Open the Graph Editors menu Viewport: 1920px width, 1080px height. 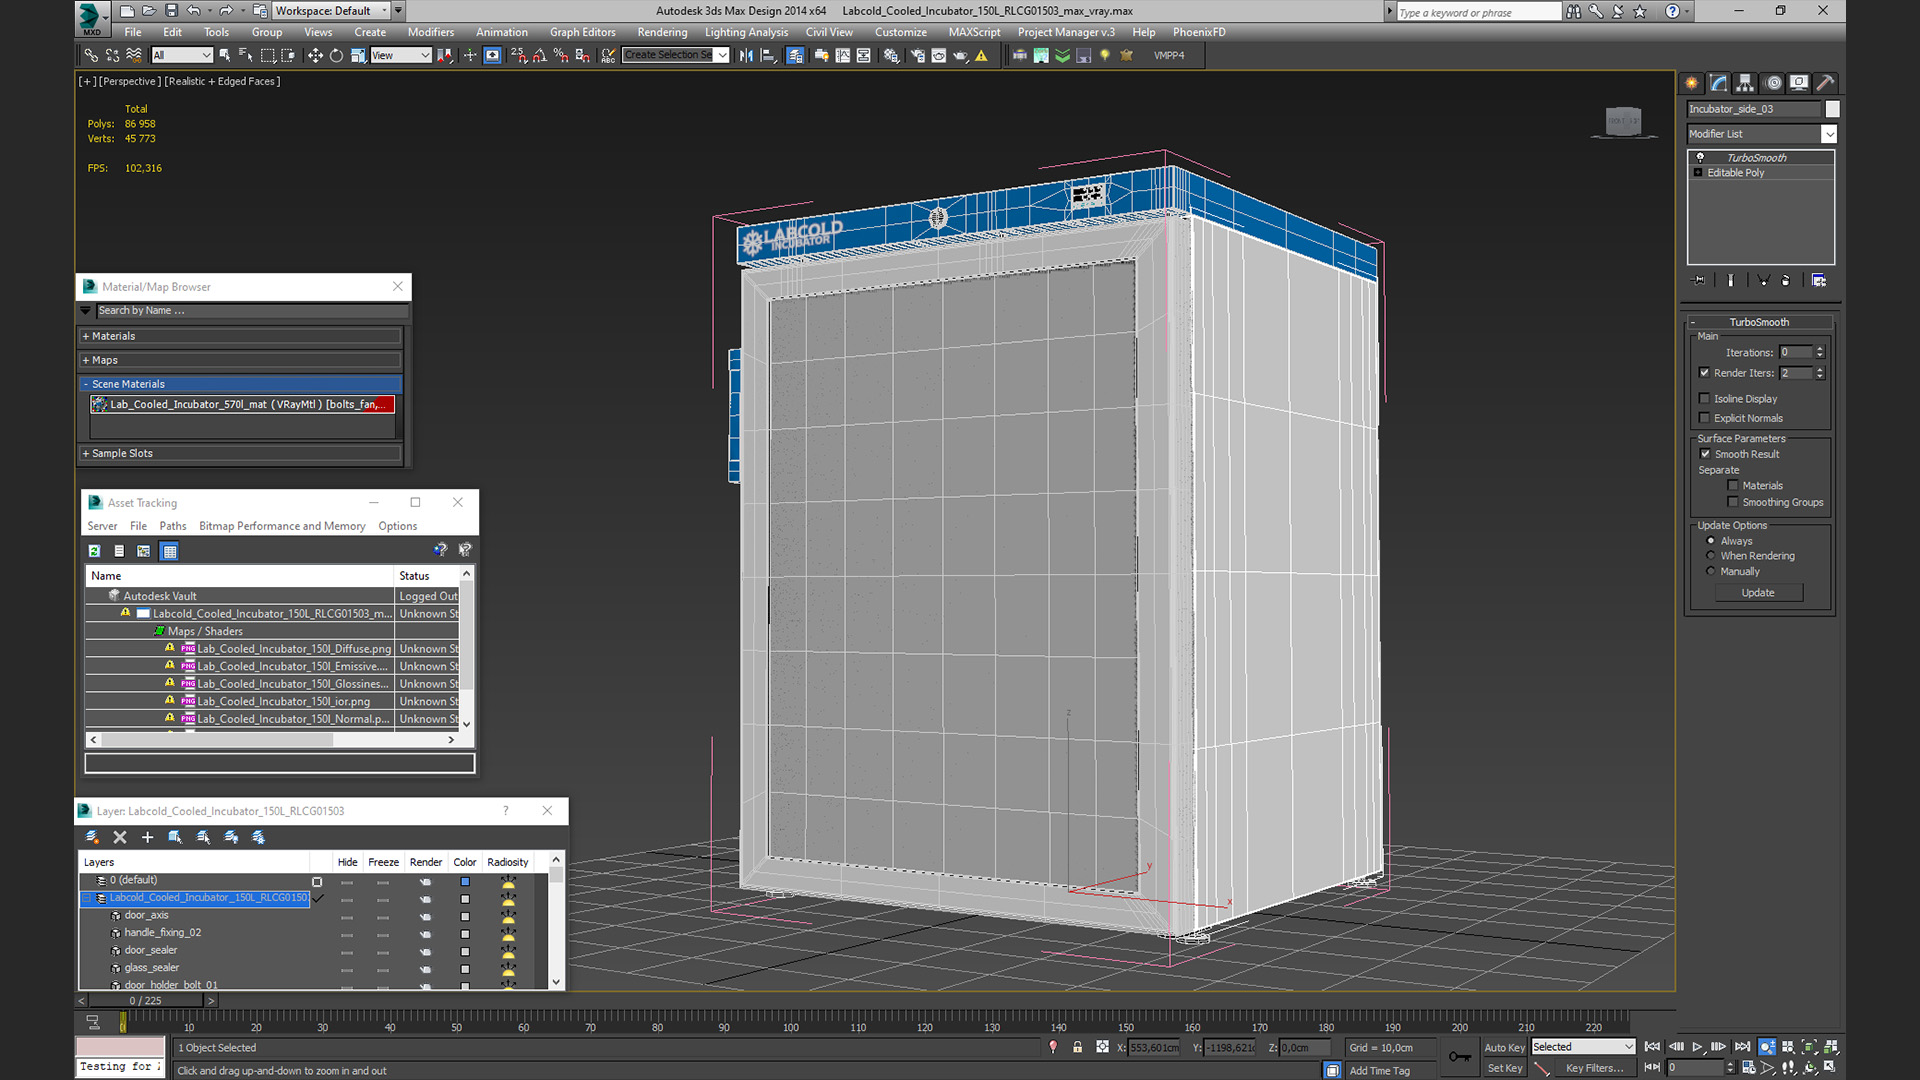(582, 32)
